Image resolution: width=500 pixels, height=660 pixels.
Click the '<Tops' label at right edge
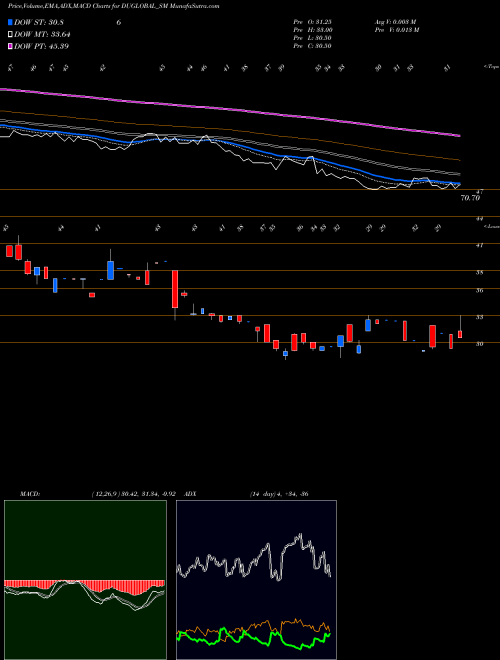(491, 67)
